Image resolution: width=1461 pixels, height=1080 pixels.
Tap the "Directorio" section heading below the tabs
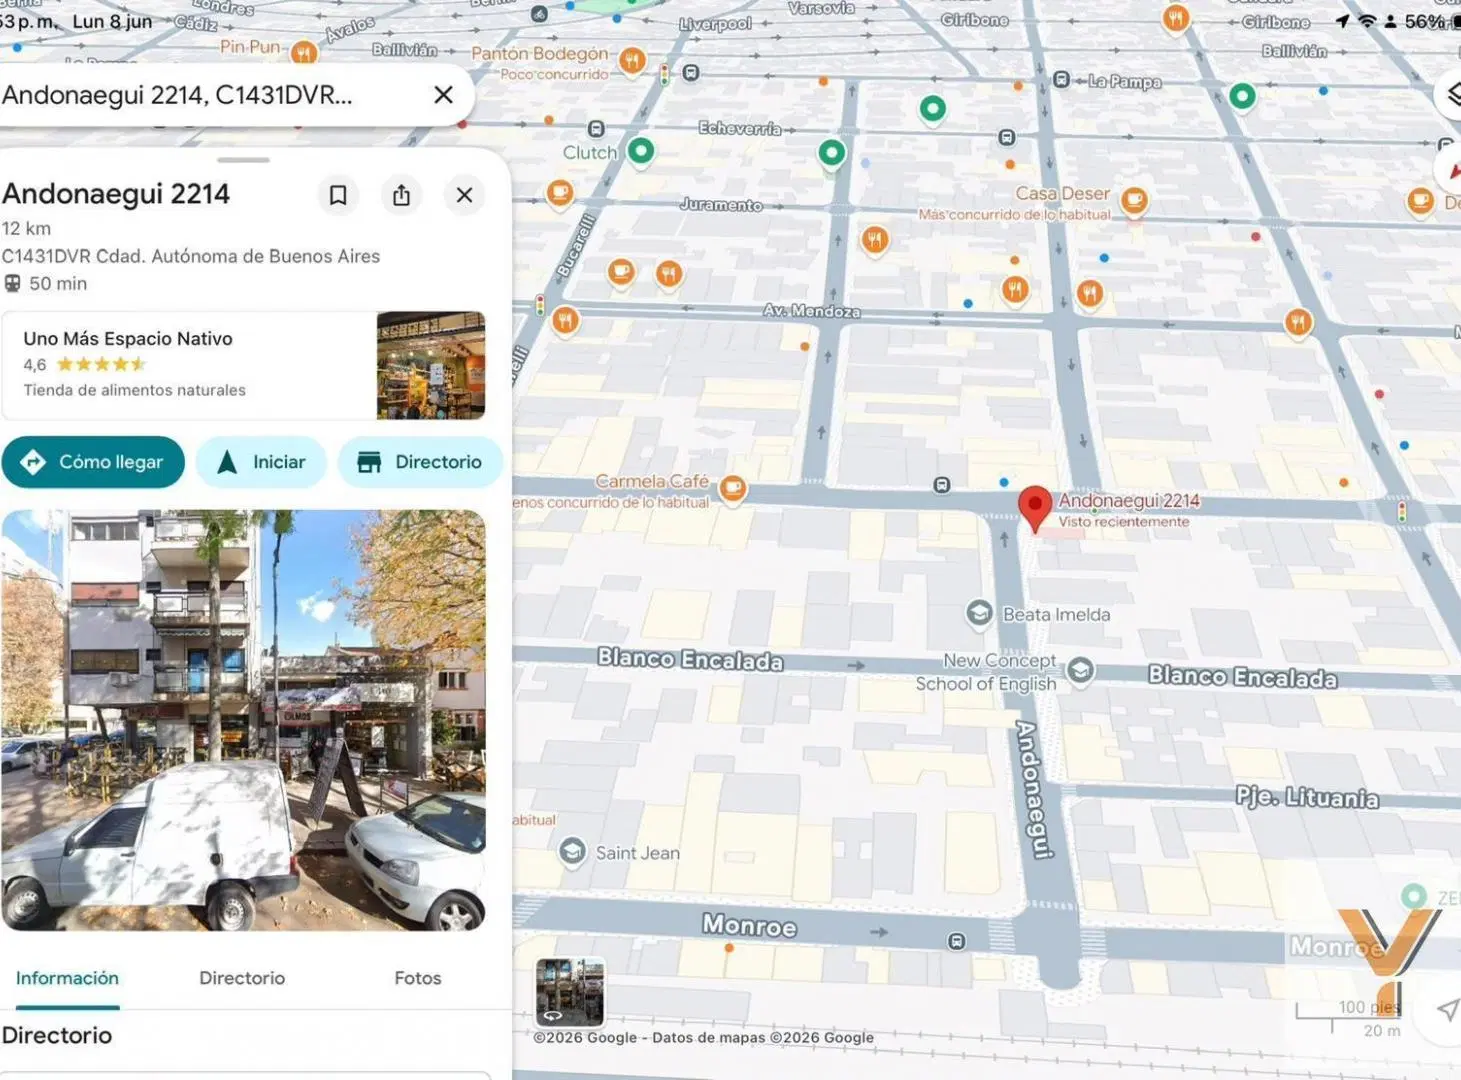(57, 1035)
